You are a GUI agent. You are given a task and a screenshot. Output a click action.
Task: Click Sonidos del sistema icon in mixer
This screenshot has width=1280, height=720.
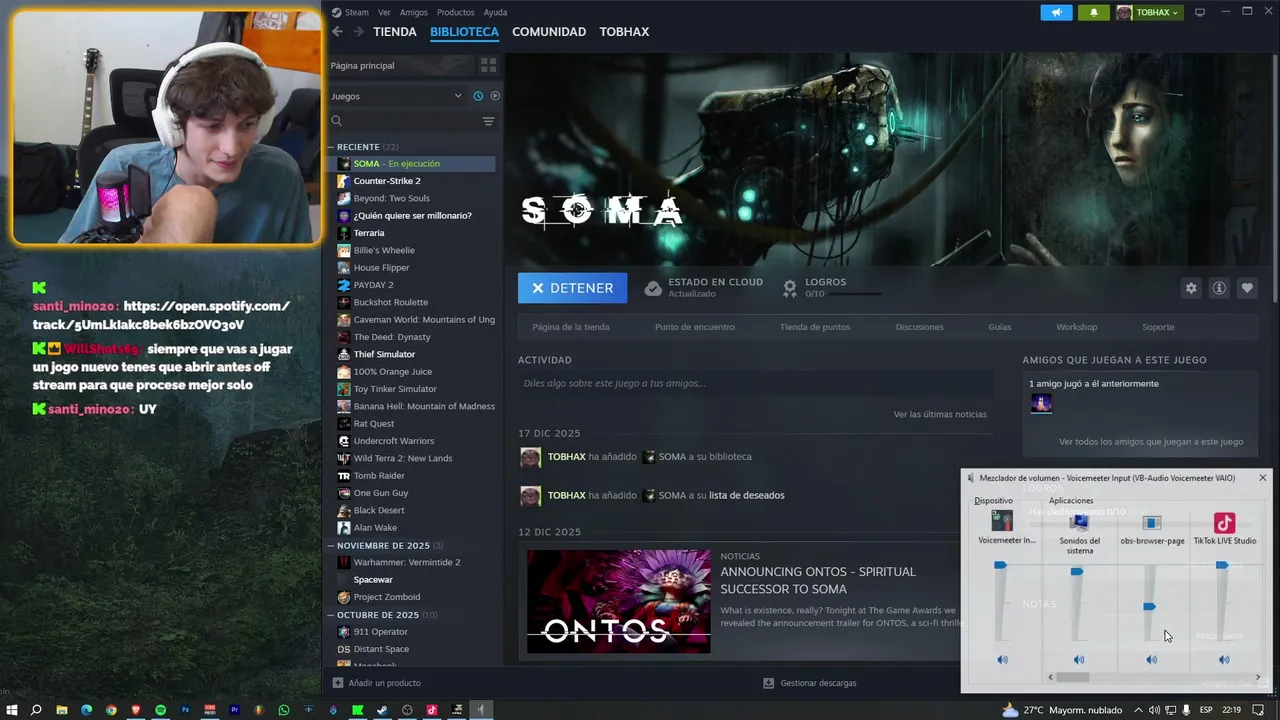click(x=1079, y=521)
